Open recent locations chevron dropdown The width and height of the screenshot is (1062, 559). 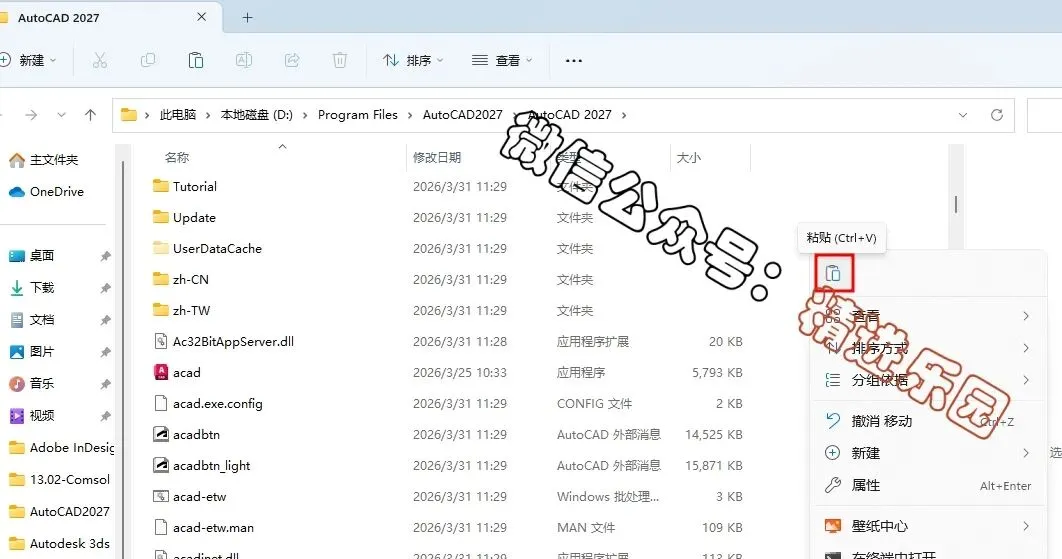point(62,115)
